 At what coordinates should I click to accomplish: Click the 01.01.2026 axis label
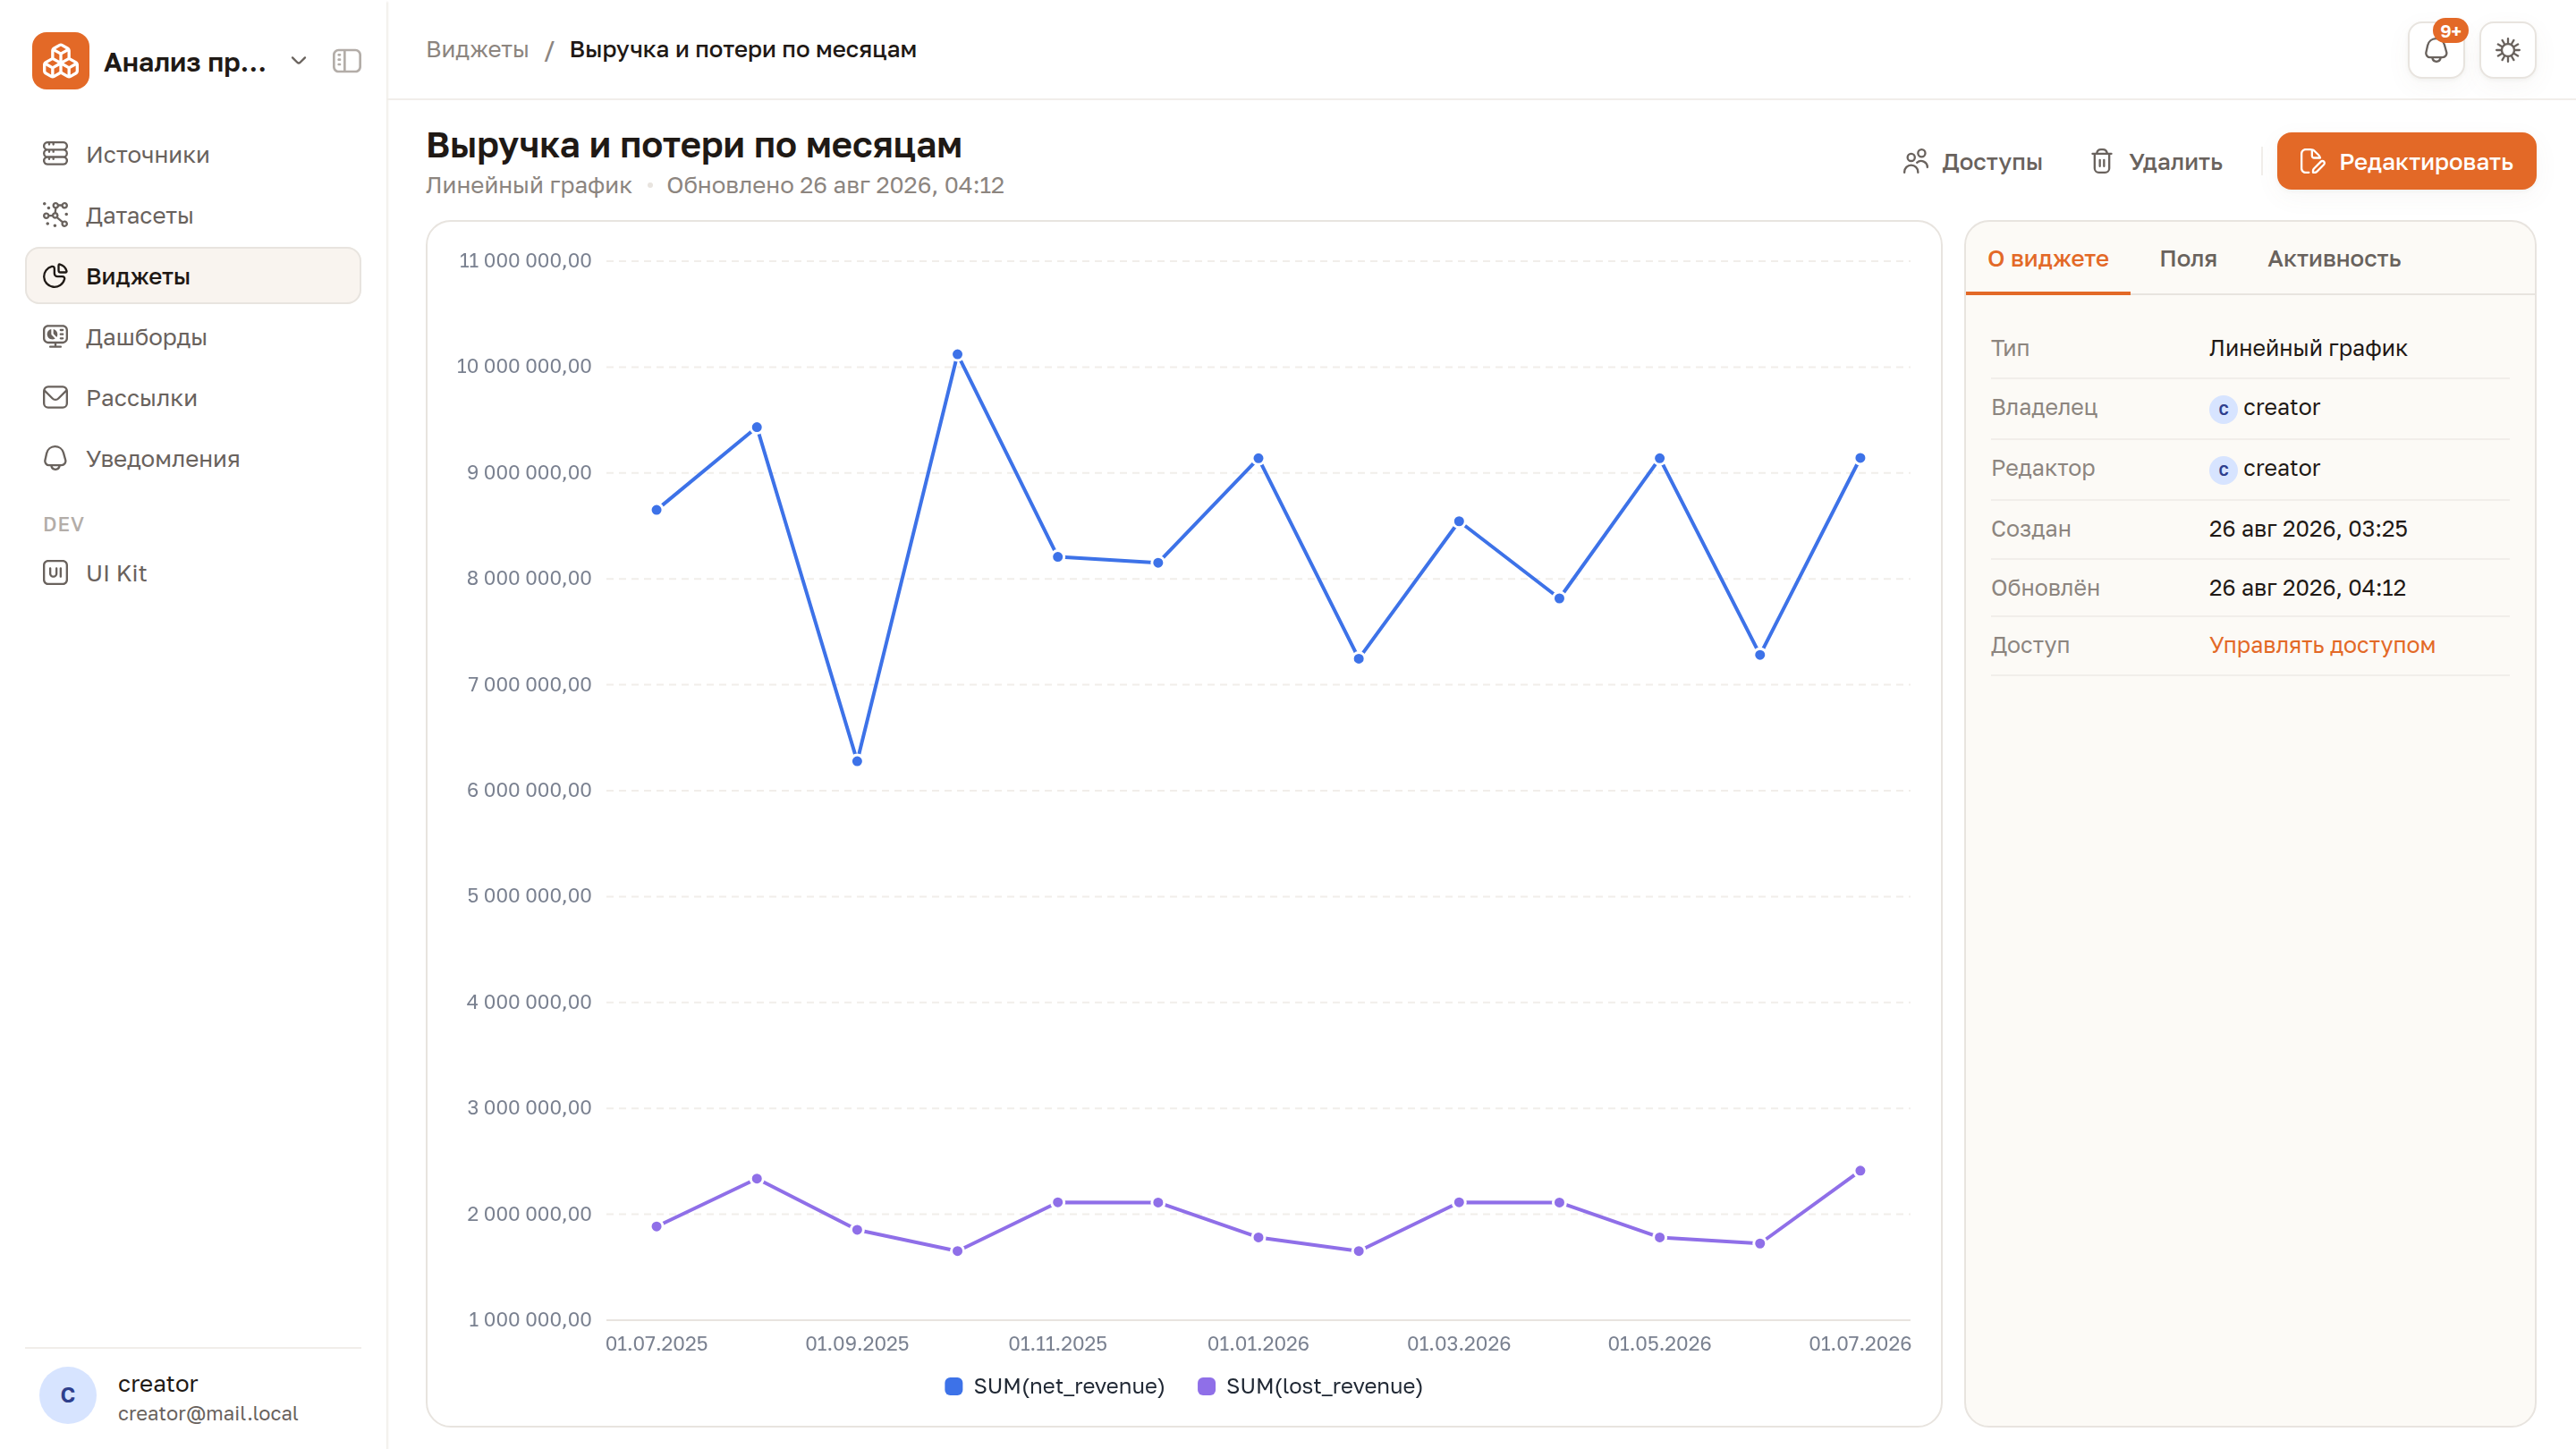(1258, 1343)
